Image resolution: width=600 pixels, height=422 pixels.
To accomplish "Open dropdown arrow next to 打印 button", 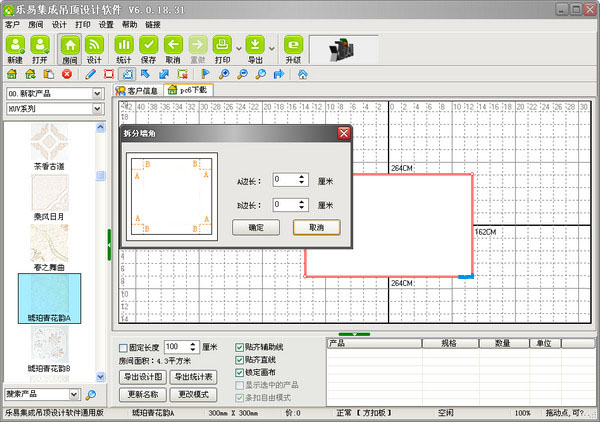I will point(237,47).
